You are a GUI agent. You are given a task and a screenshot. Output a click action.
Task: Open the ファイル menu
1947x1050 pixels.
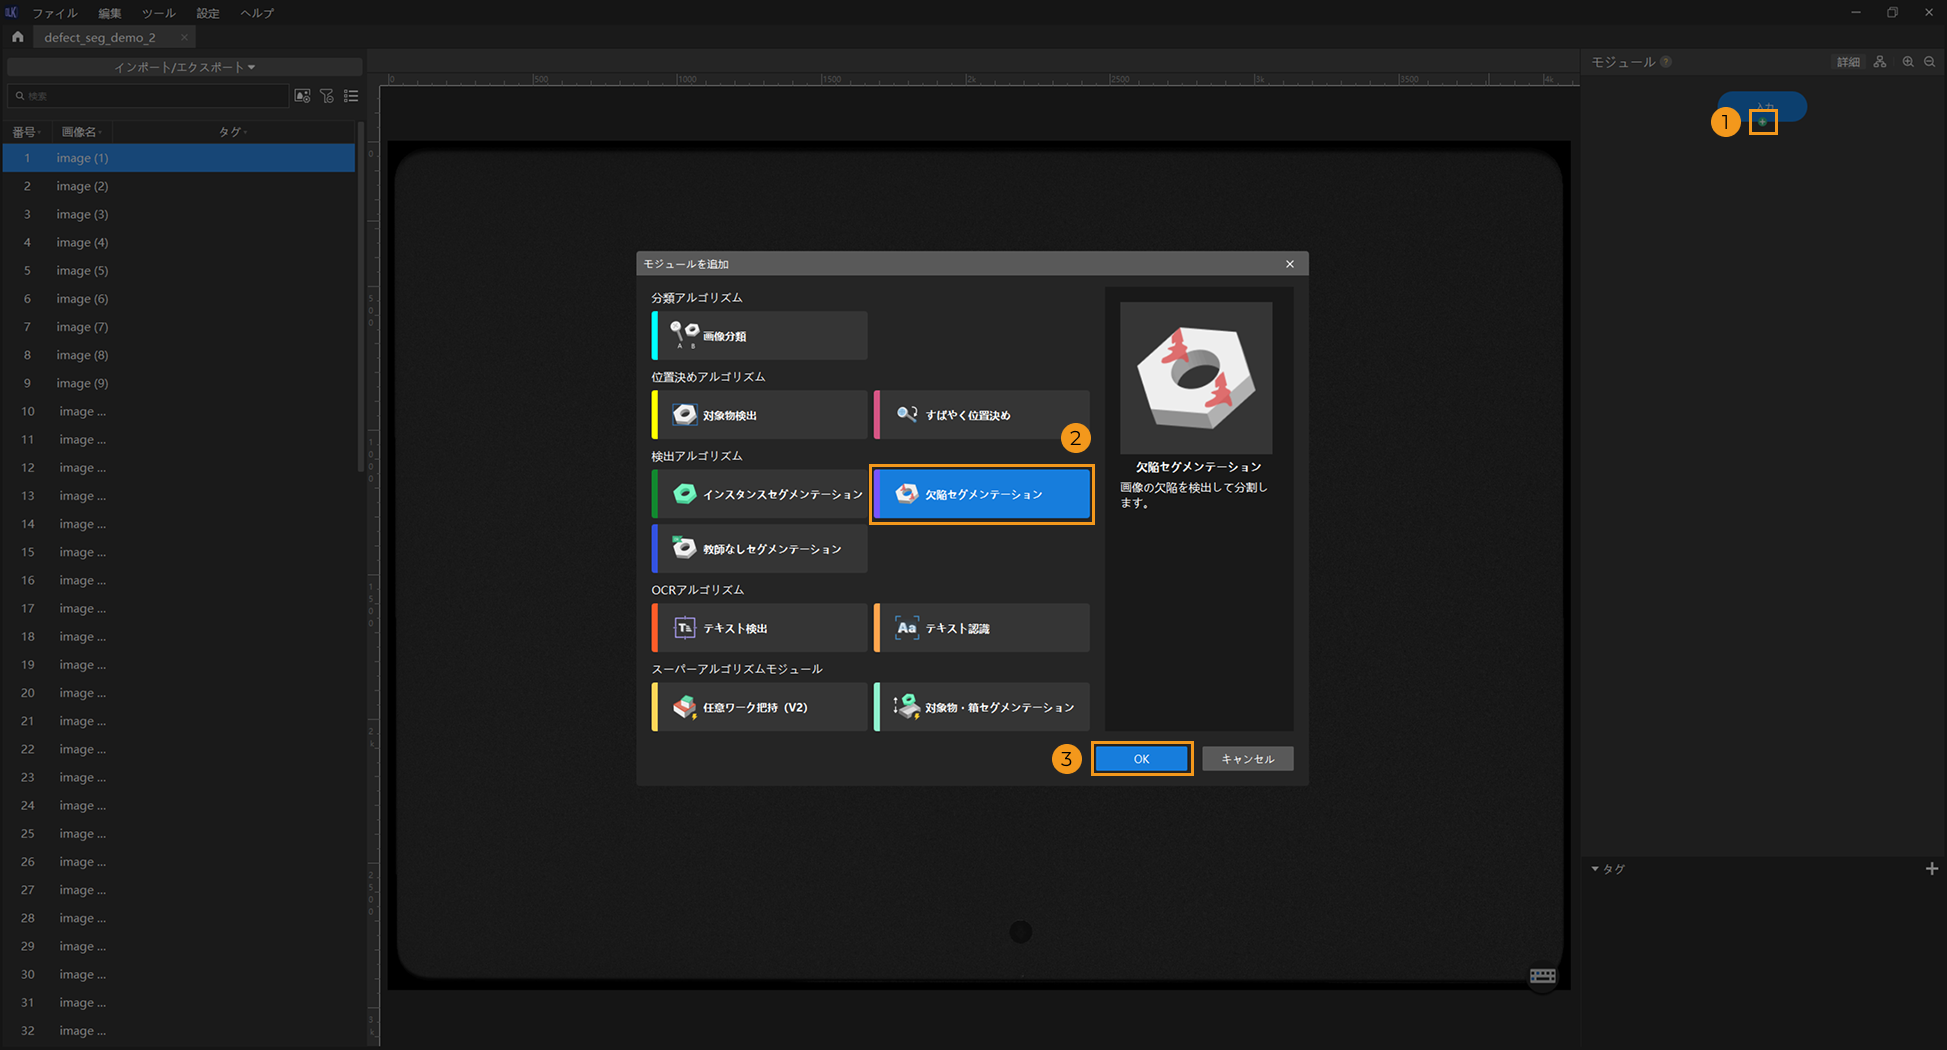[x=55, y=13]
